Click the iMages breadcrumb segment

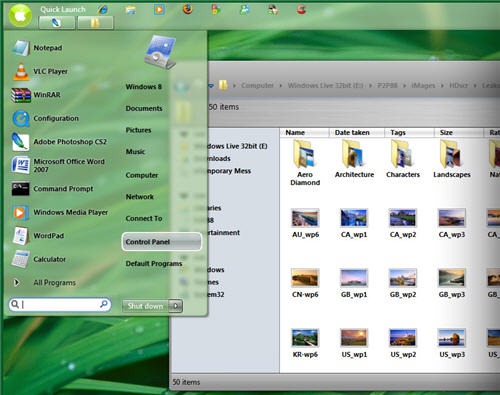pyautogui.click(x=423, y=86)
